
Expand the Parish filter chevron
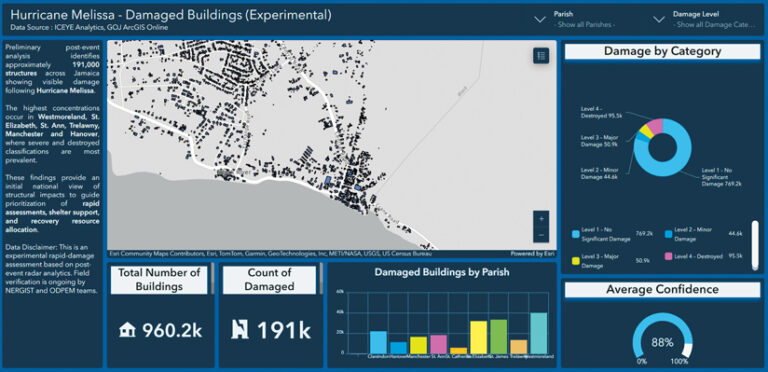(540, 20)
